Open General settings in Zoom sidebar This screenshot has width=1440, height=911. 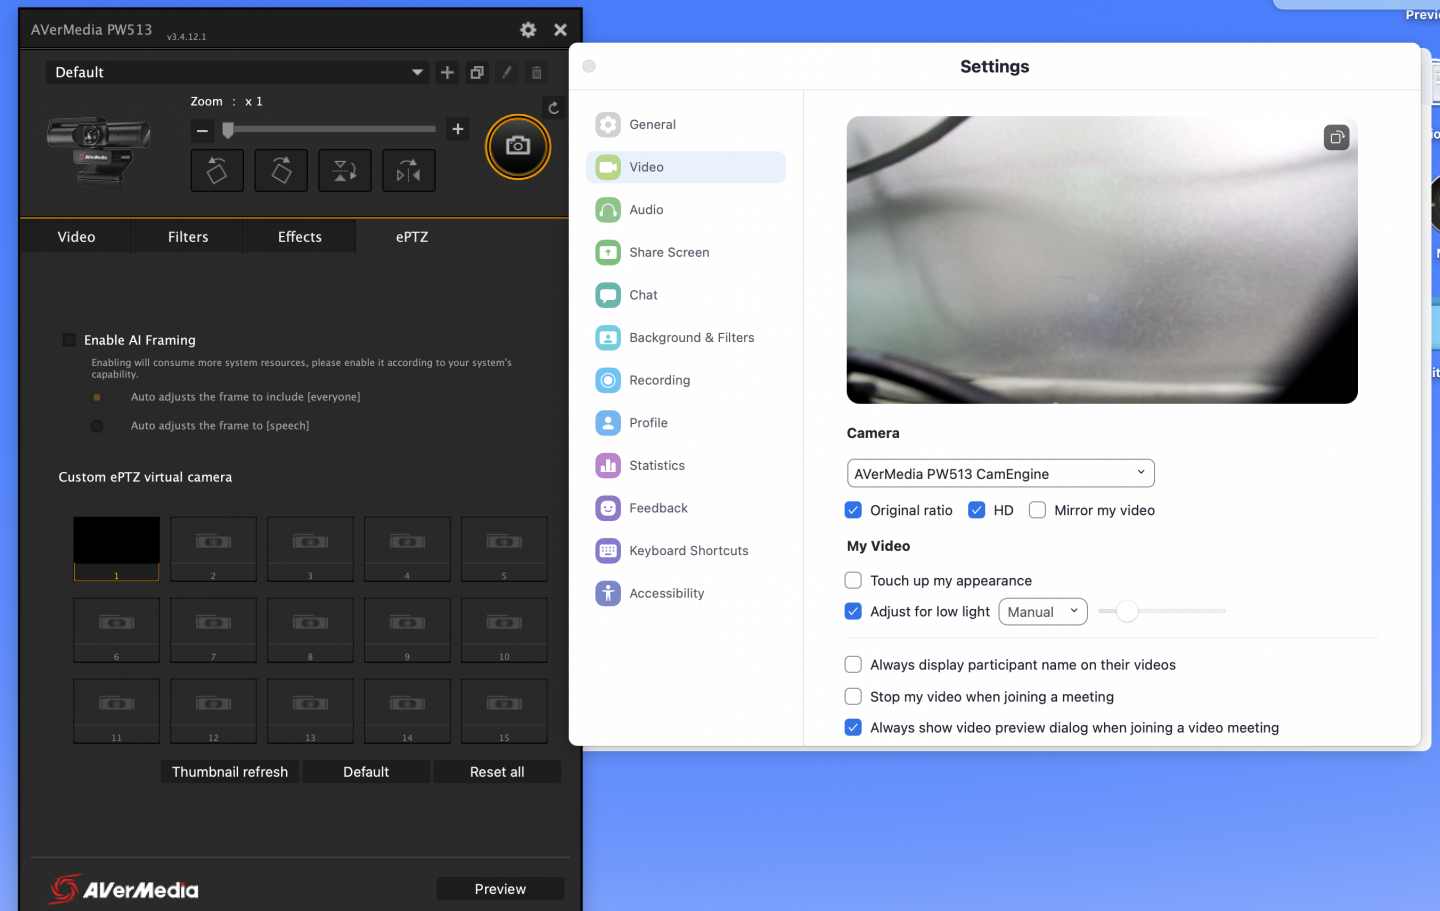click(686, 125)
